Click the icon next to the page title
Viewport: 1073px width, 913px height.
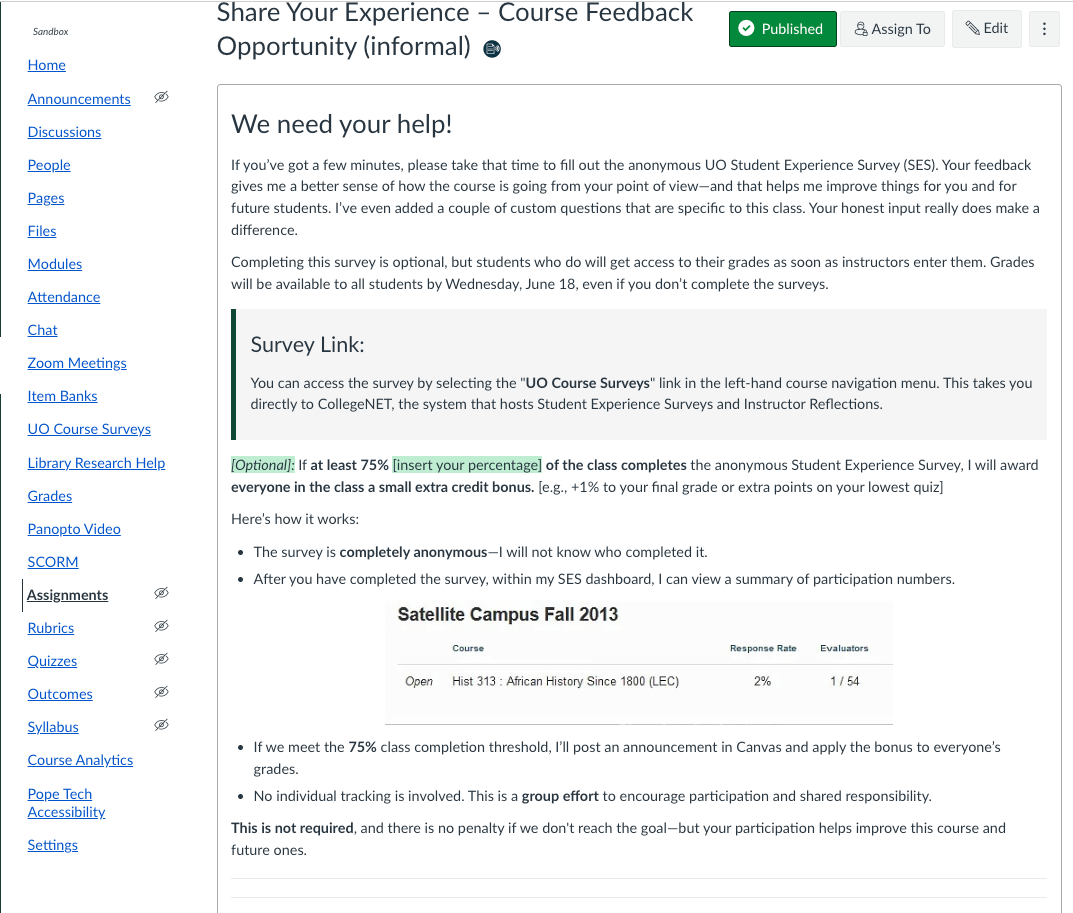pos(492,48)
